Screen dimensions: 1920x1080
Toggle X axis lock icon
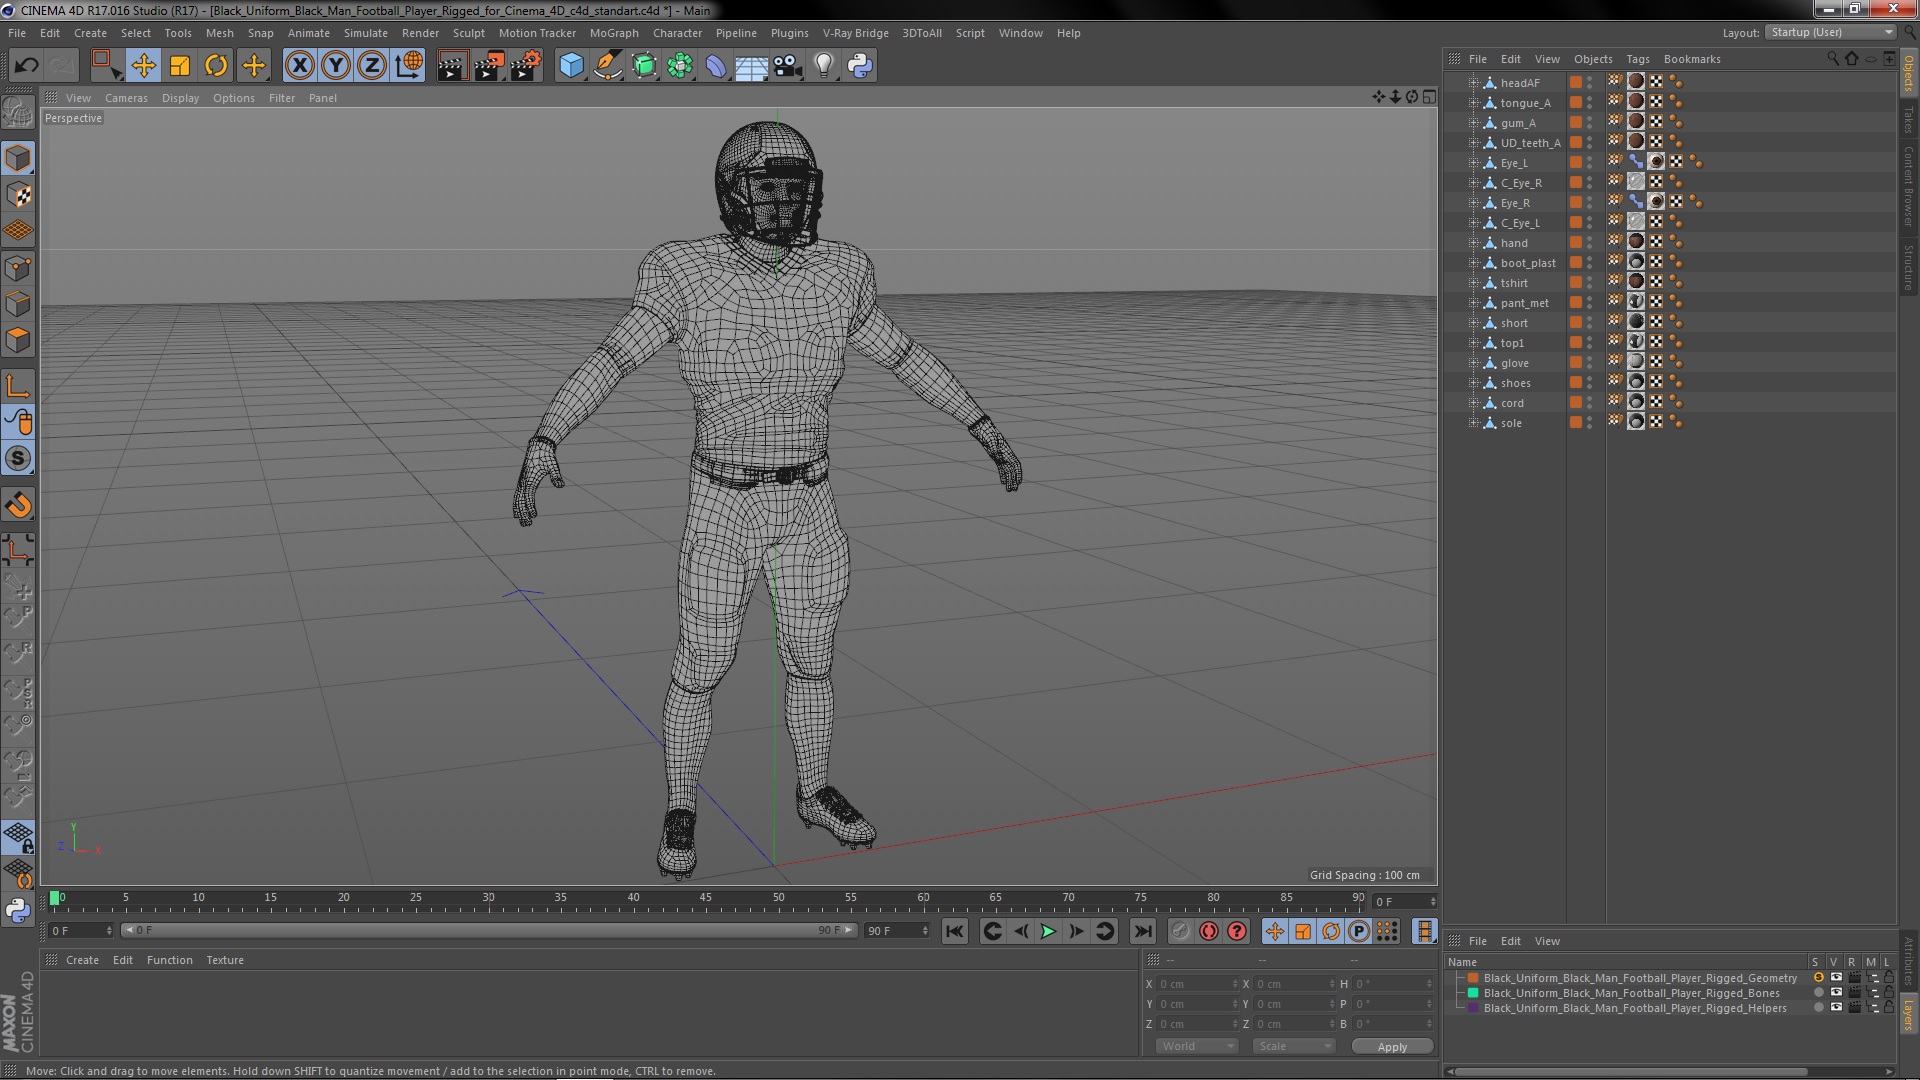(299, 66)
